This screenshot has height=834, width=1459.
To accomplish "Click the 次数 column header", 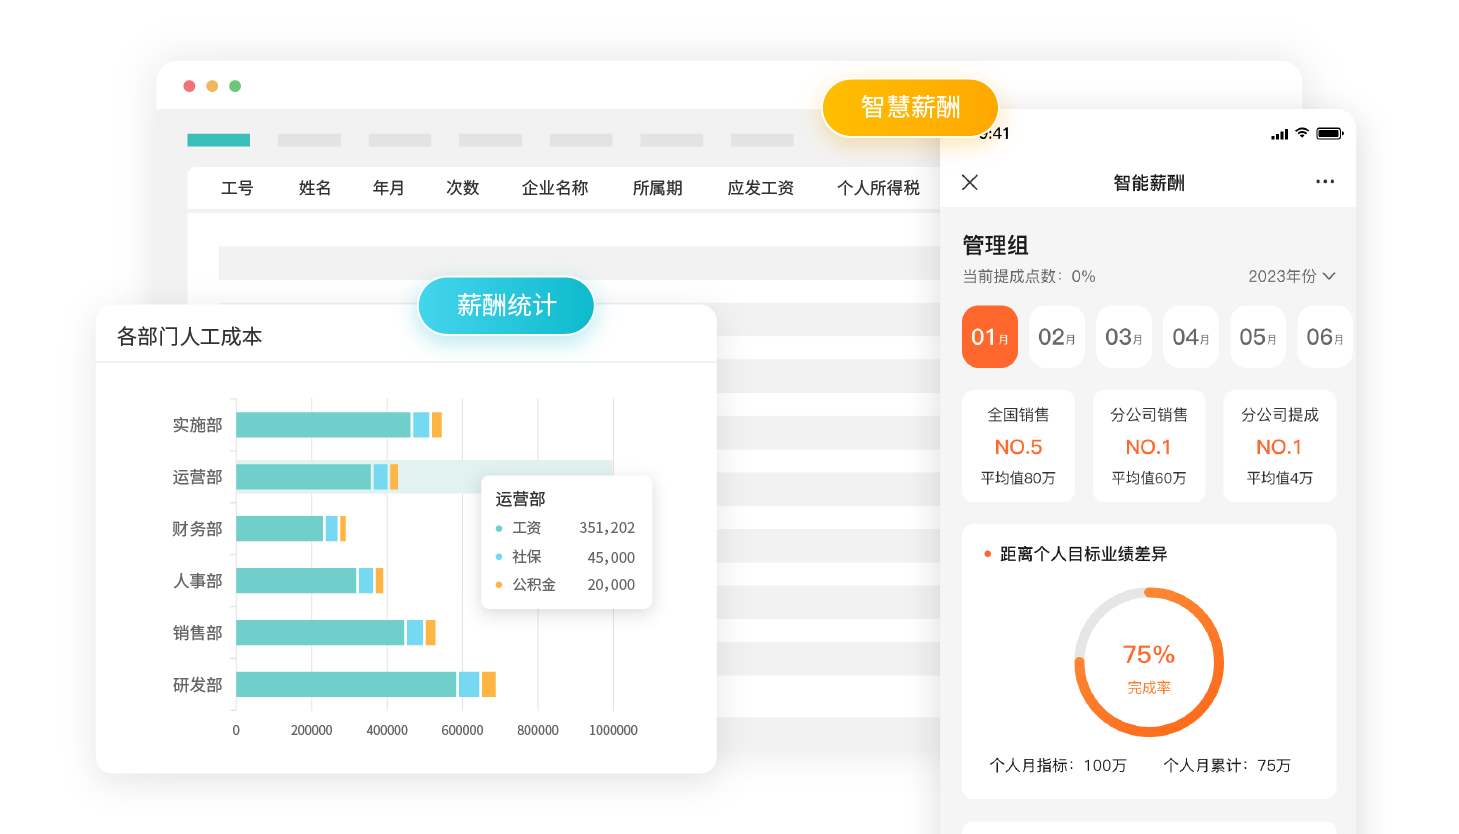I will pyautogui.click(x=463, y=188).
